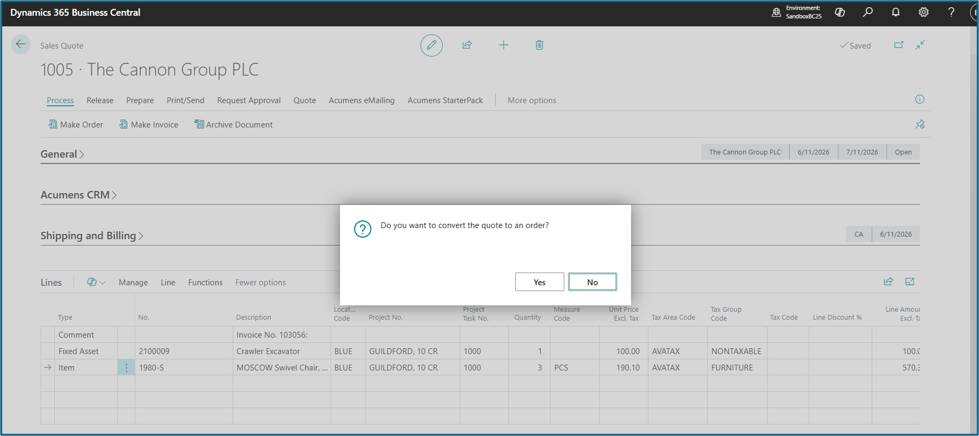Click unit price 190.10 cell
Viewport: 979px width, 436px height.
tap(622, 368)
